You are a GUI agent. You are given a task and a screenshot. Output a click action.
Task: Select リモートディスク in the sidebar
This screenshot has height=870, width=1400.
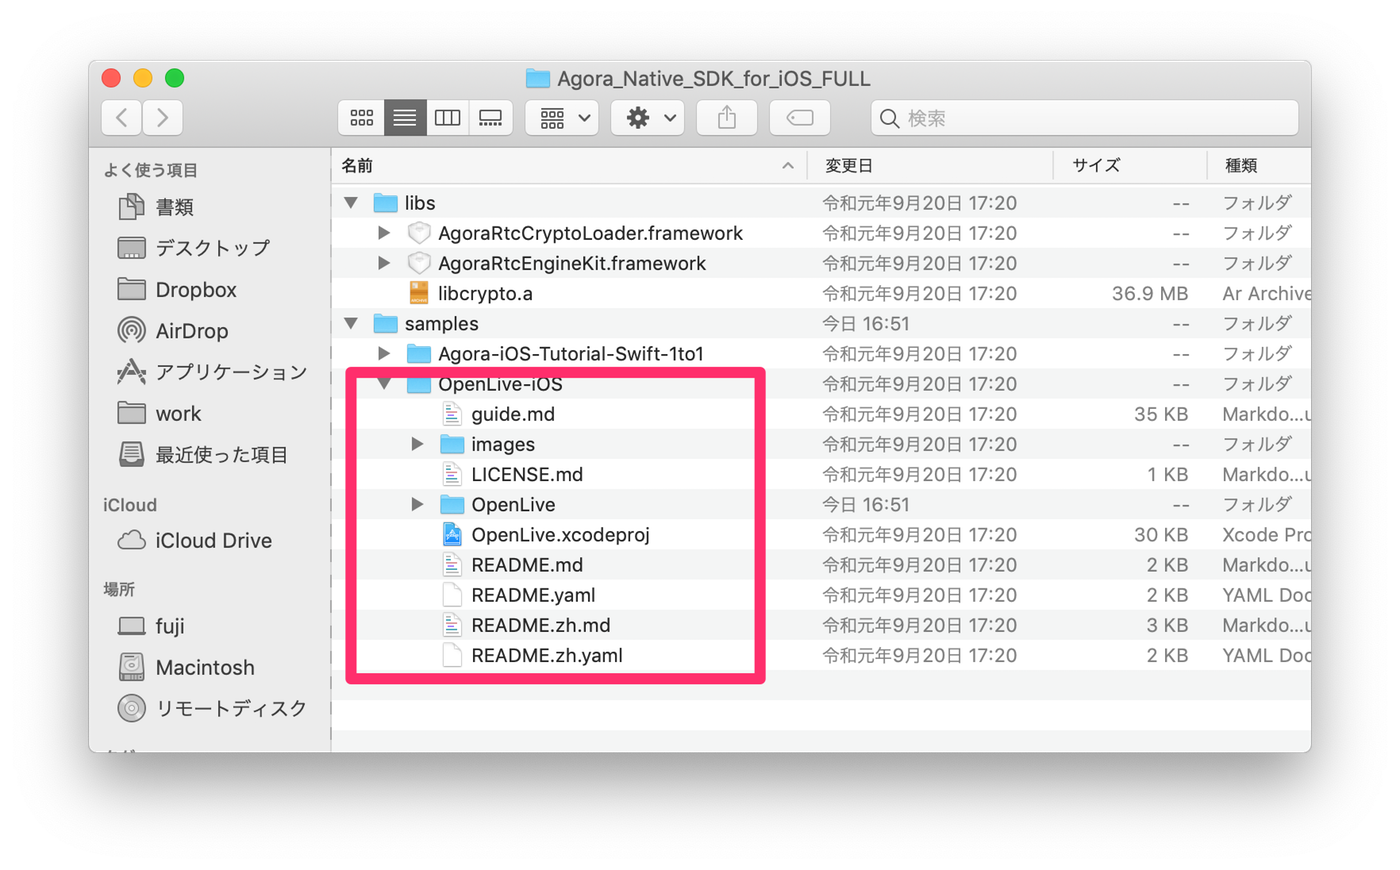tap(212, 708)
